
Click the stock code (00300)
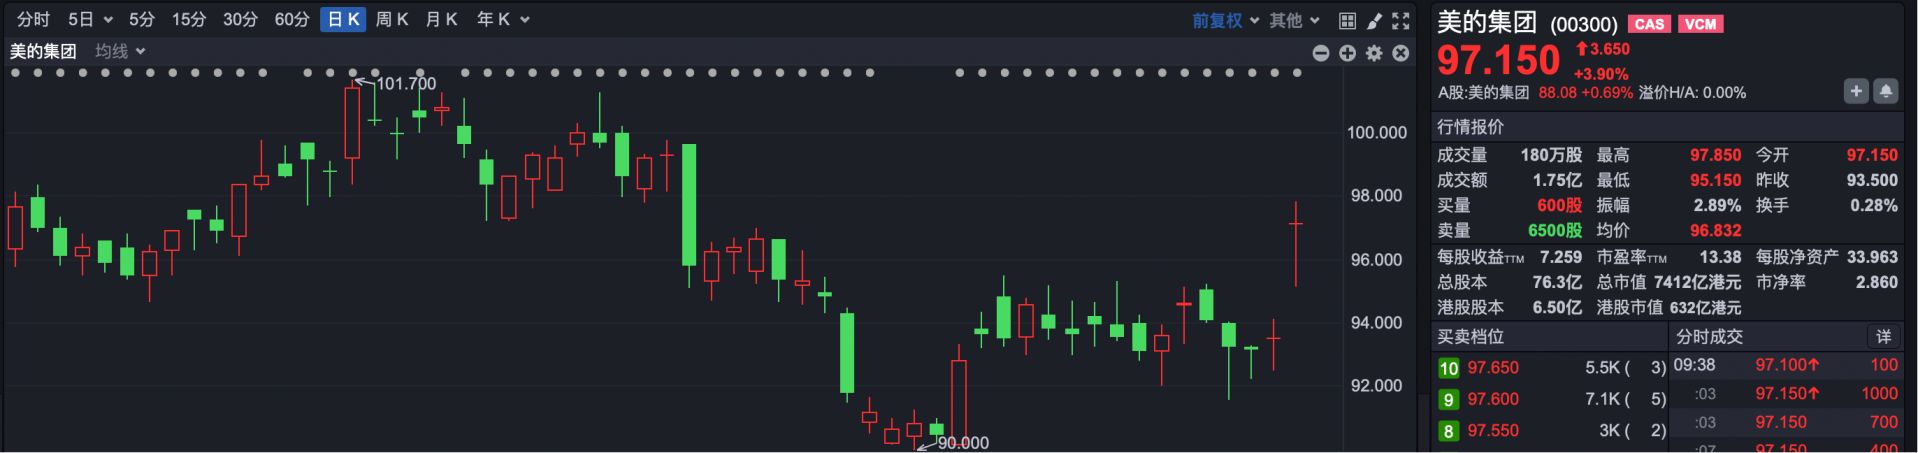[x=1583, y=24]
